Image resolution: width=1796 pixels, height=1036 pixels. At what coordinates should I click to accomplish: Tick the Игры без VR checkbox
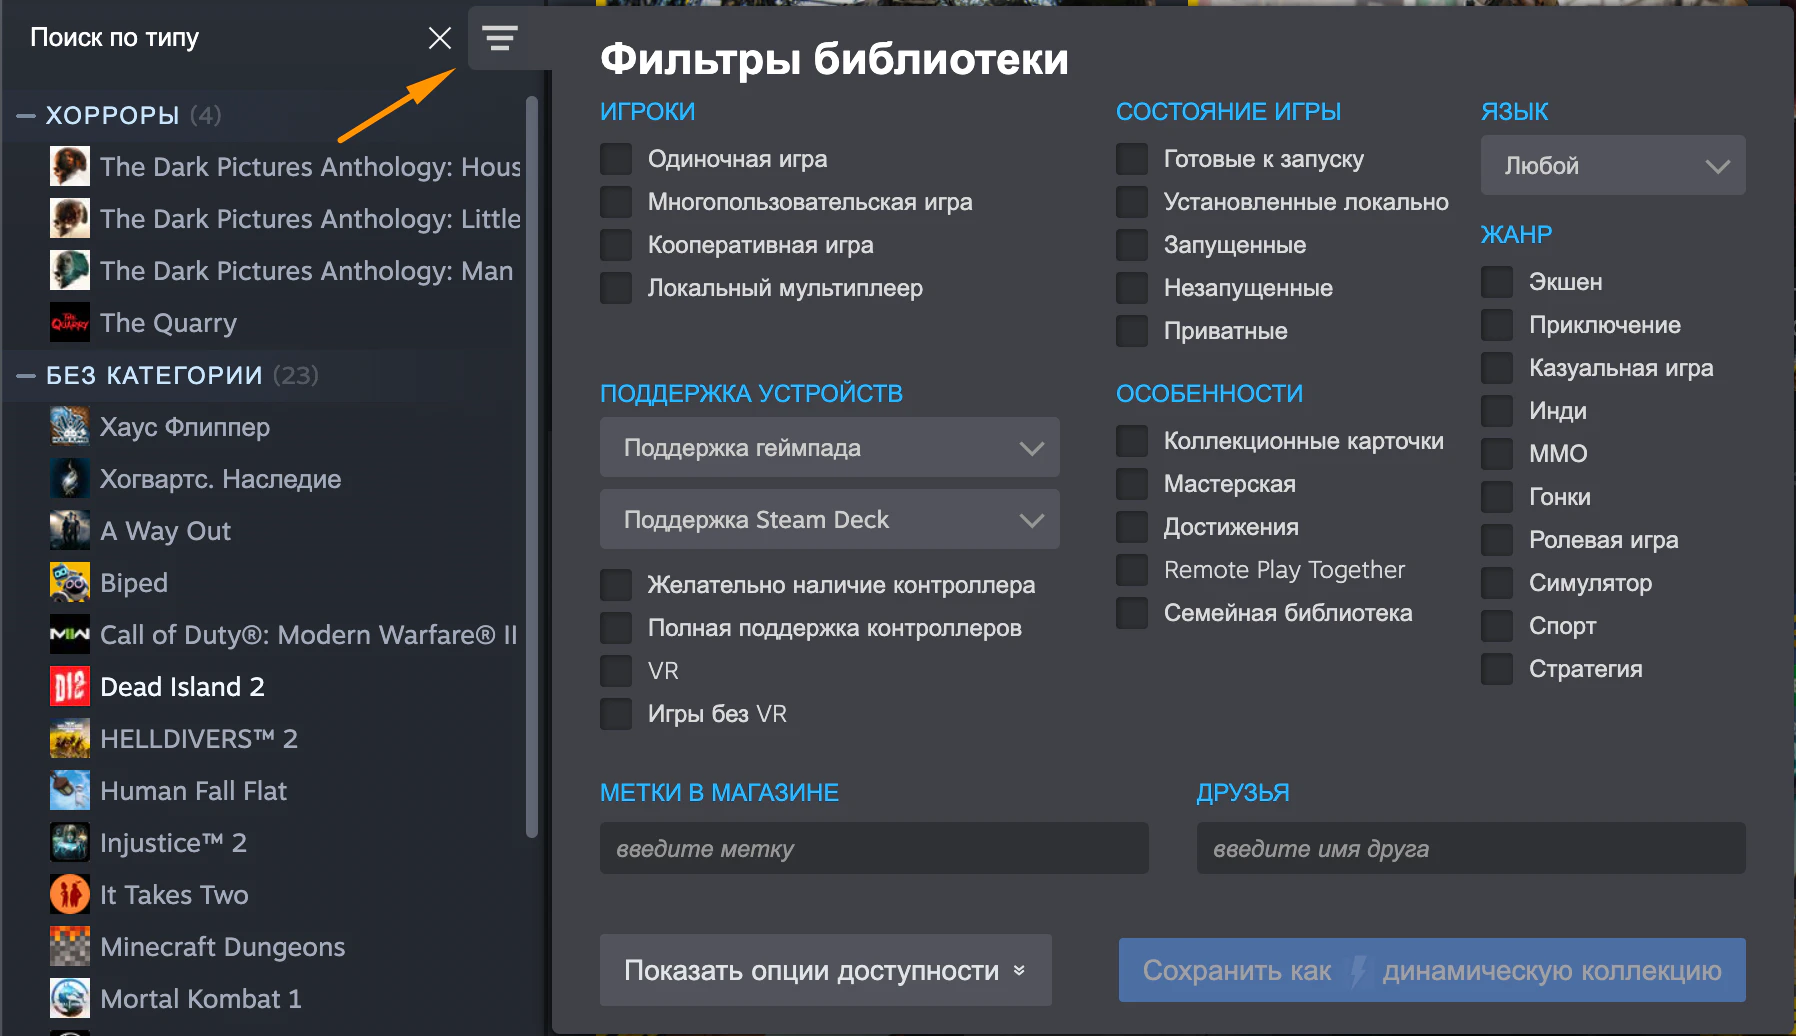616,714
